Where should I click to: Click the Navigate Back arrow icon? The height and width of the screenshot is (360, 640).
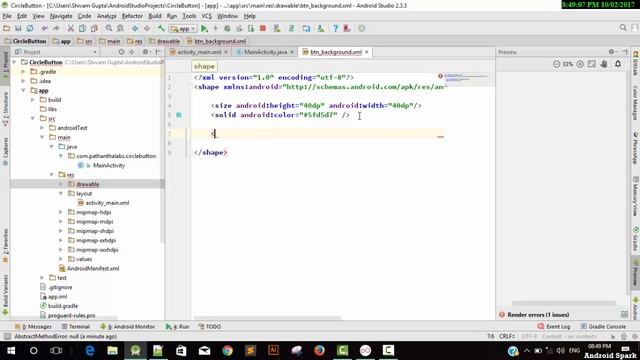coord(135,29)
